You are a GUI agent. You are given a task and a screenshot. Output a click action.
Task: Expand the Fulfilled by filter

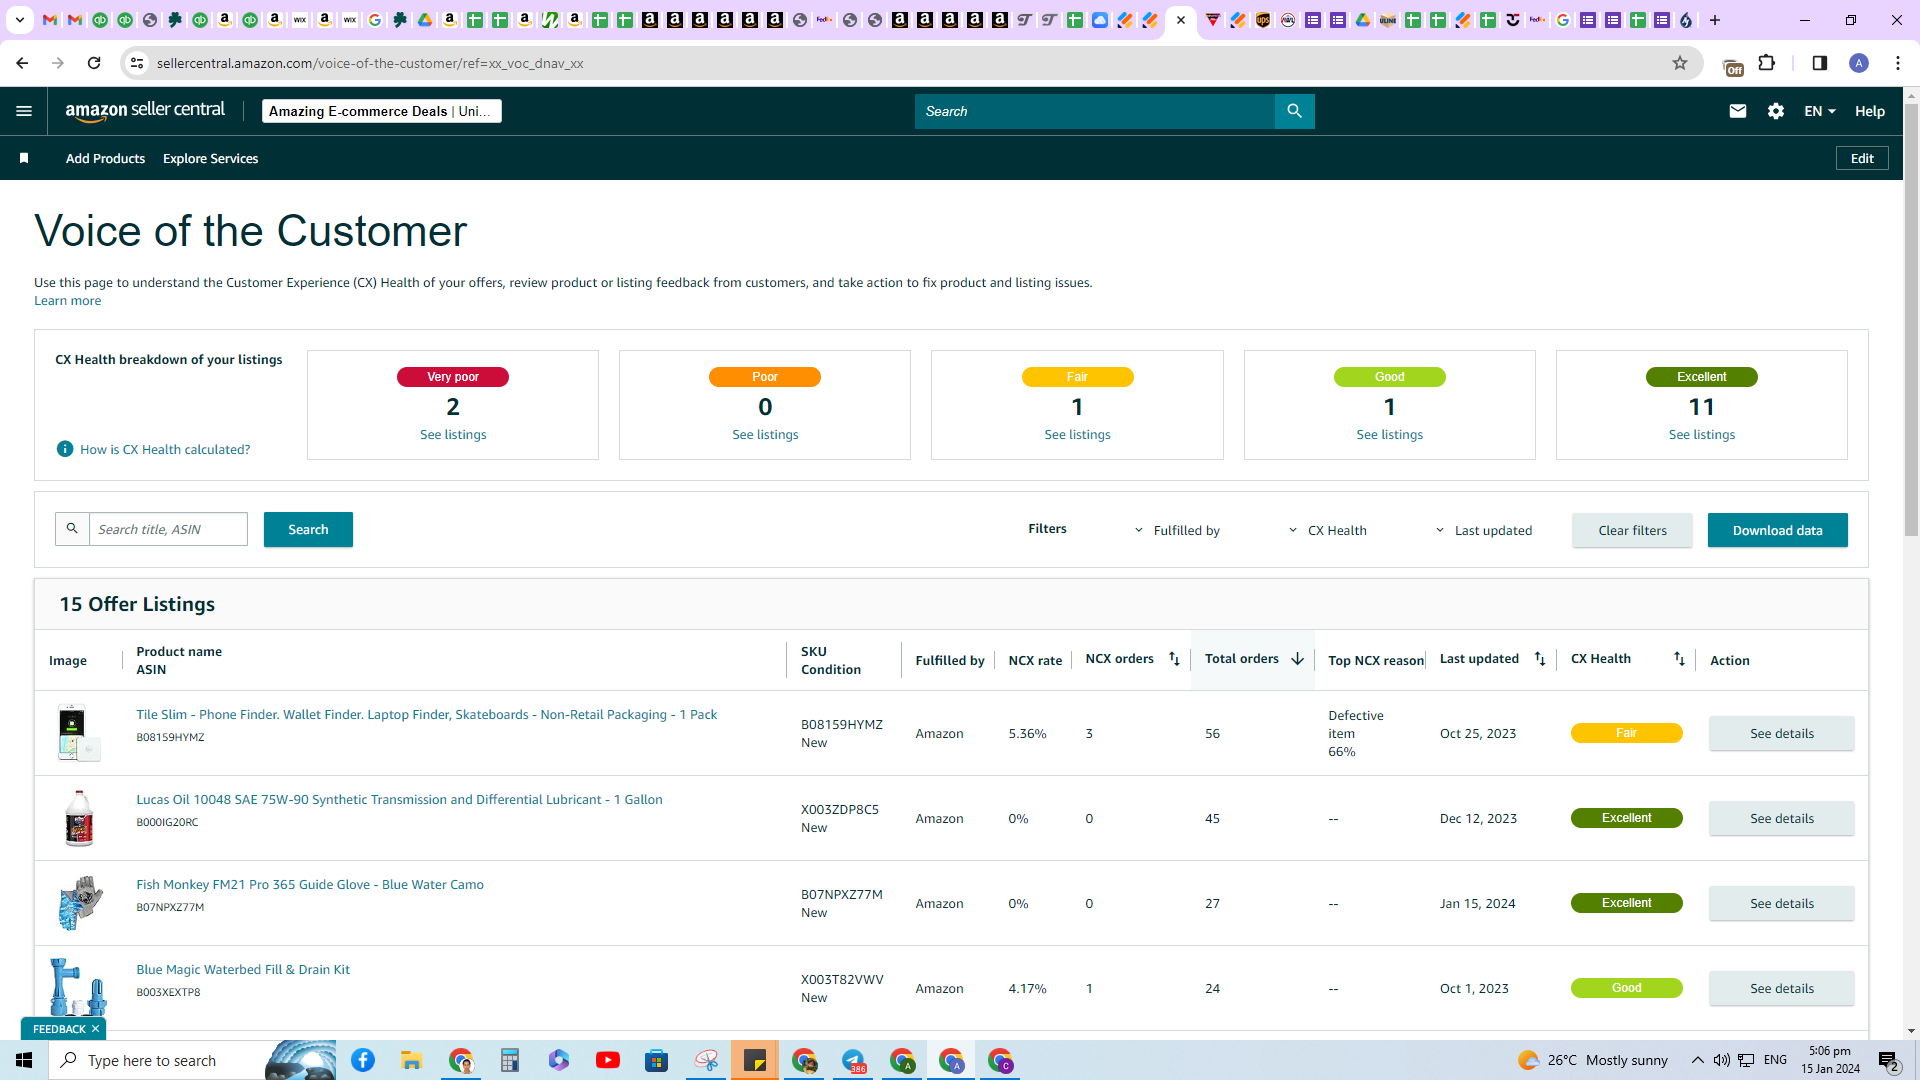pyautogui.click(x=1177, y=530)
